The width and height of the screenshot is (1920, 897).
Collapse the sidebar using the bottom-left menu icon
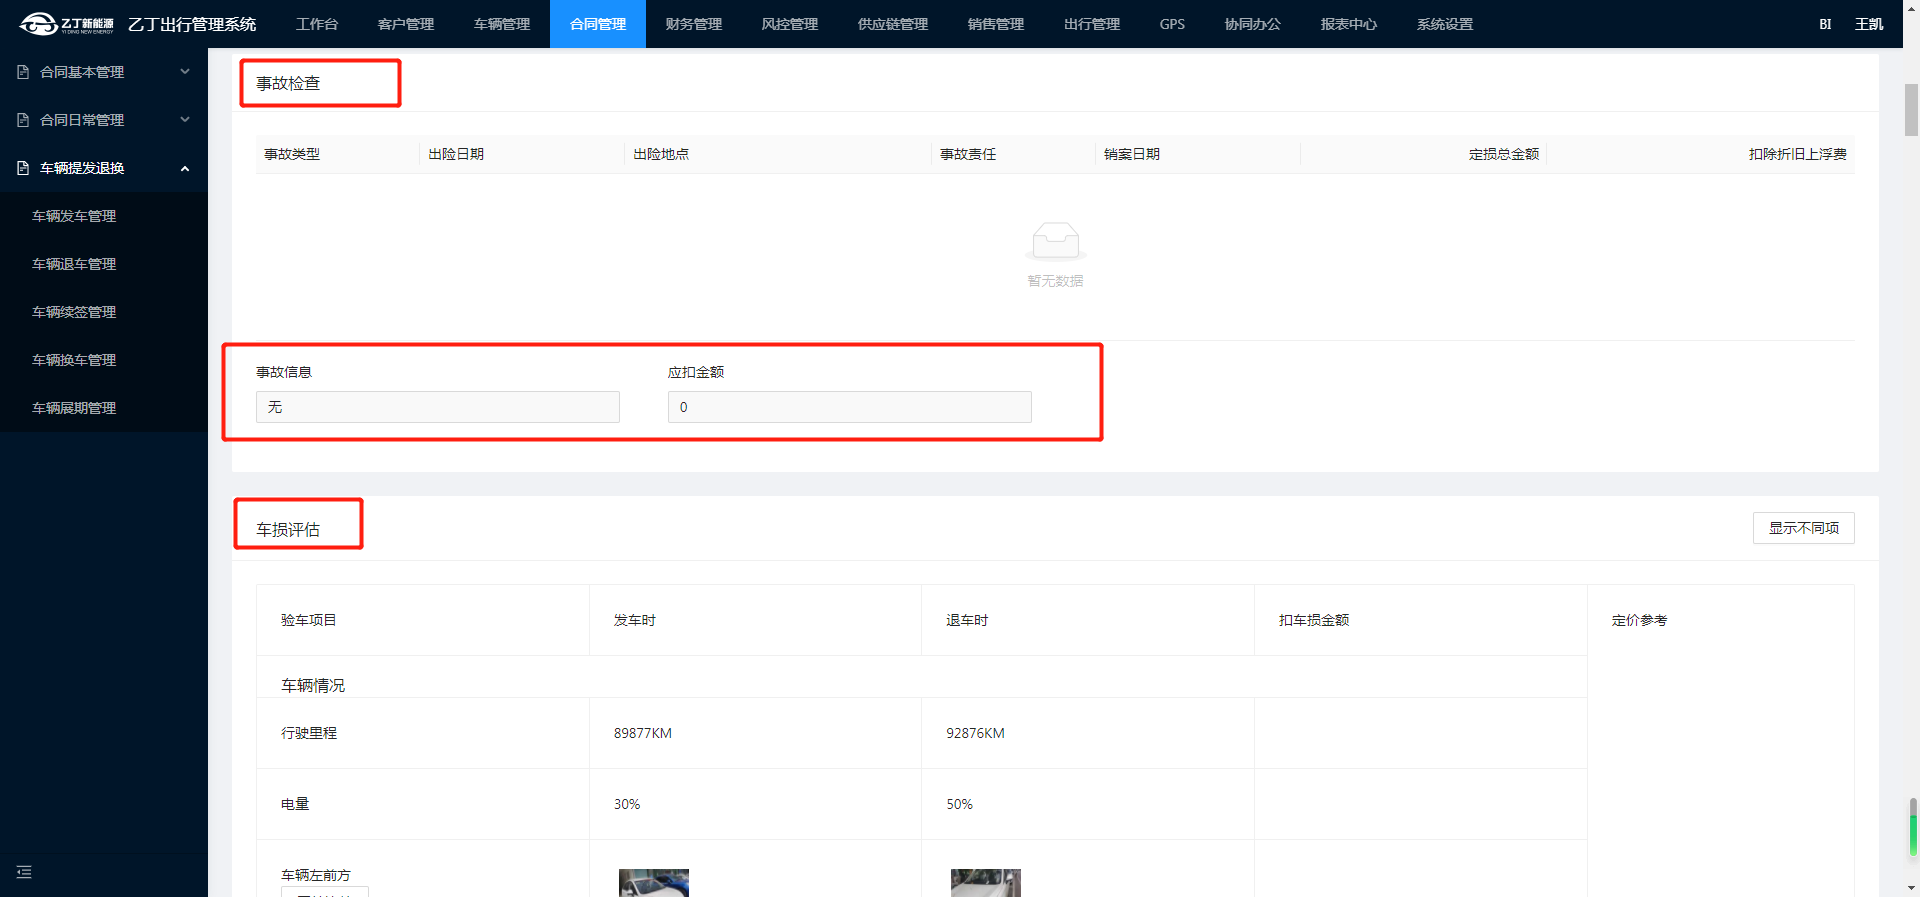click(x=24, y=872)
